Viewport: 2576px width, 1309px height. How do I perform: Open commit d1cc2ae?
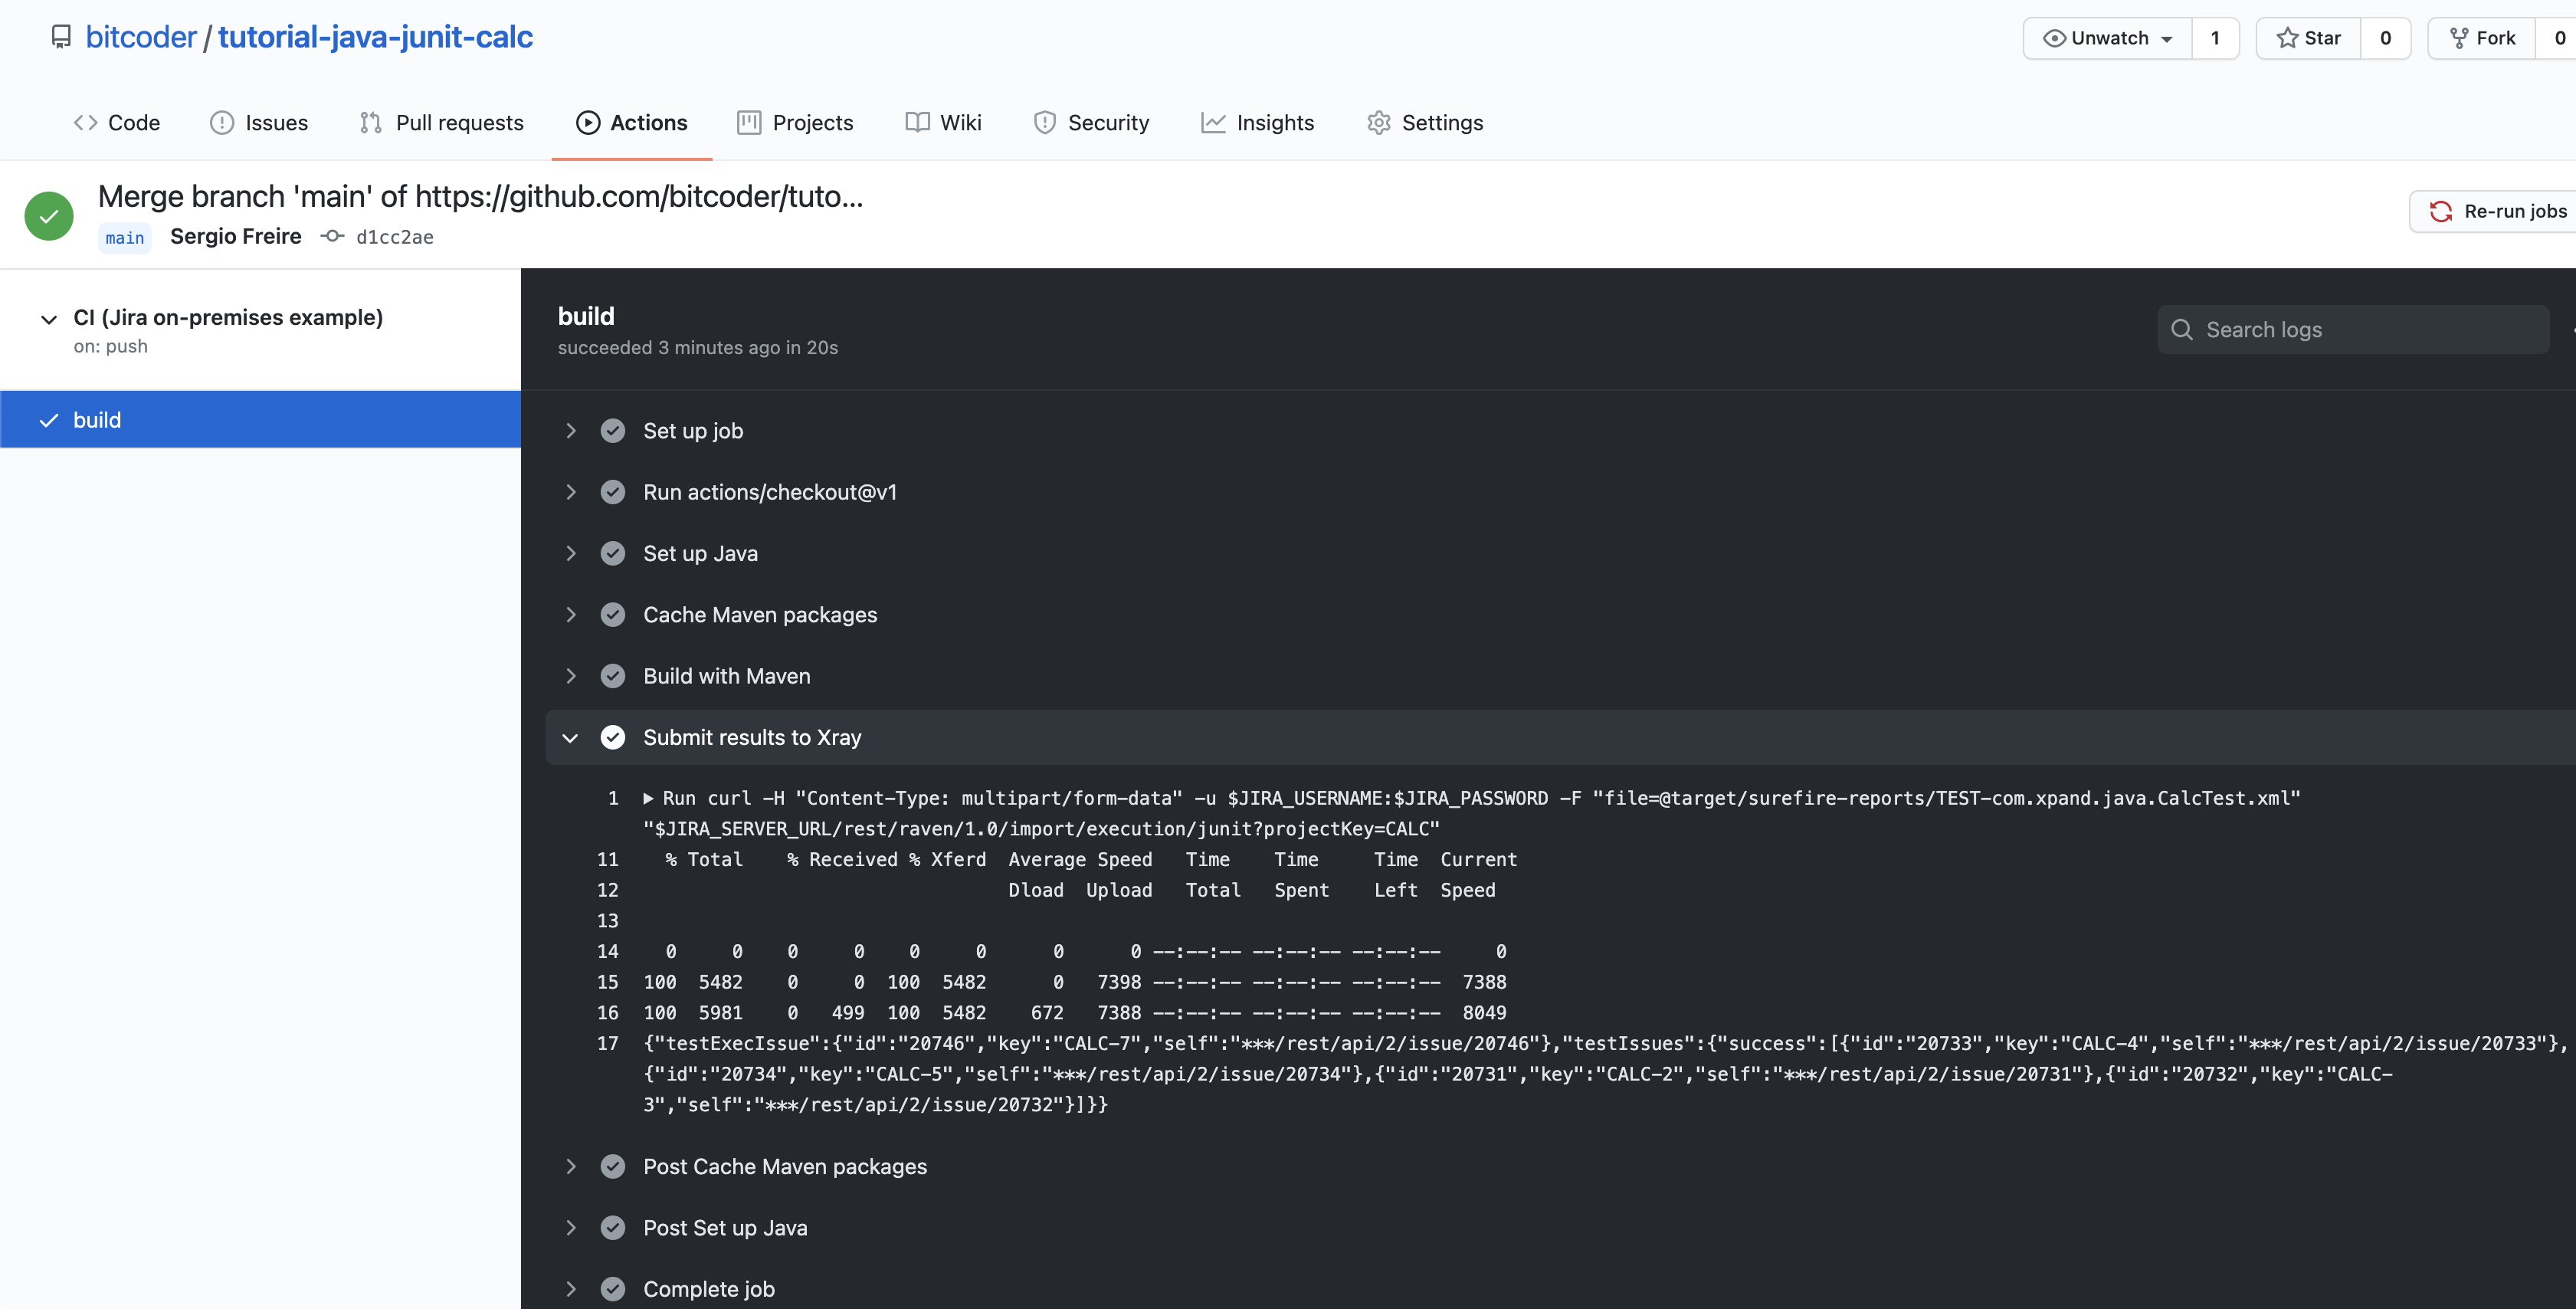[395, 237]
